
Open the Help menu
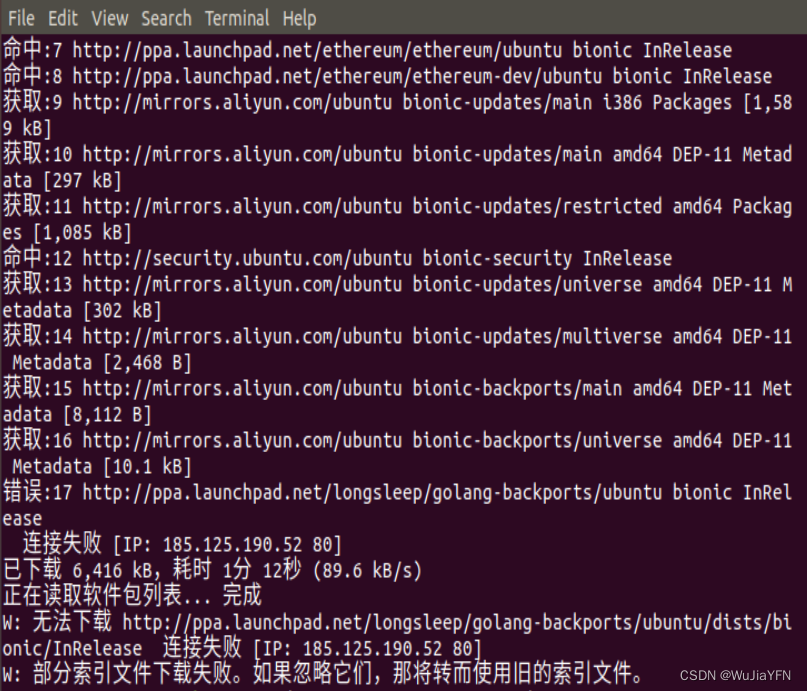(298, 18)
